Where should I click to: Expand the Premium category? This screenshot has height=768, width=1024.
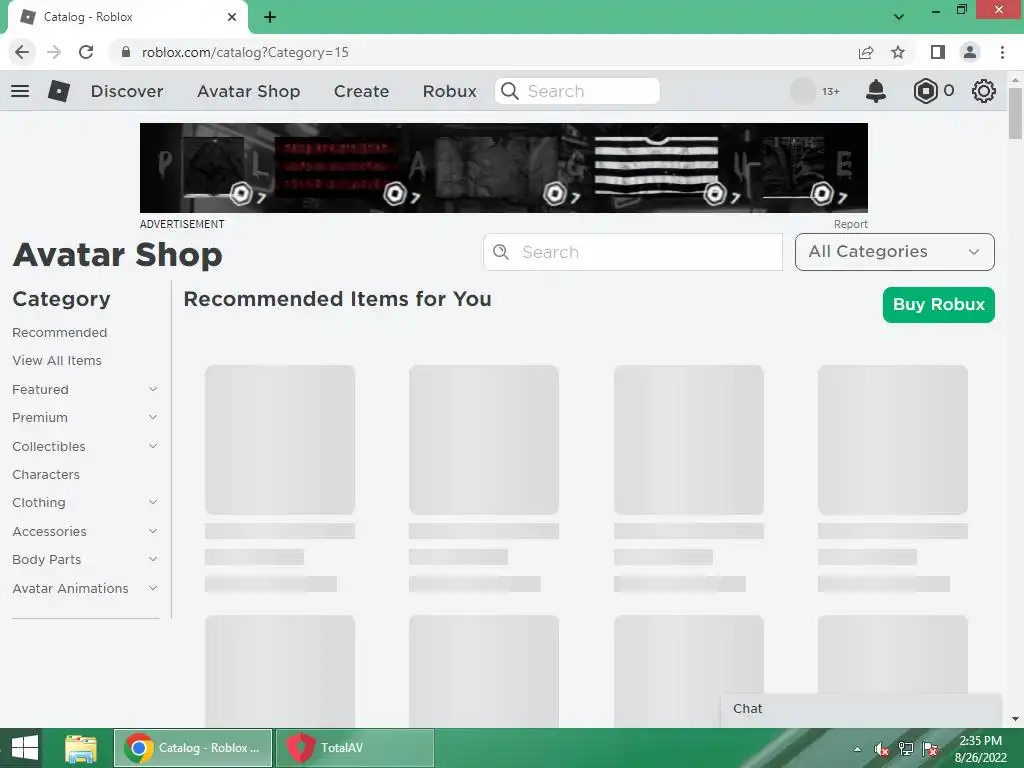pos(153,417)
